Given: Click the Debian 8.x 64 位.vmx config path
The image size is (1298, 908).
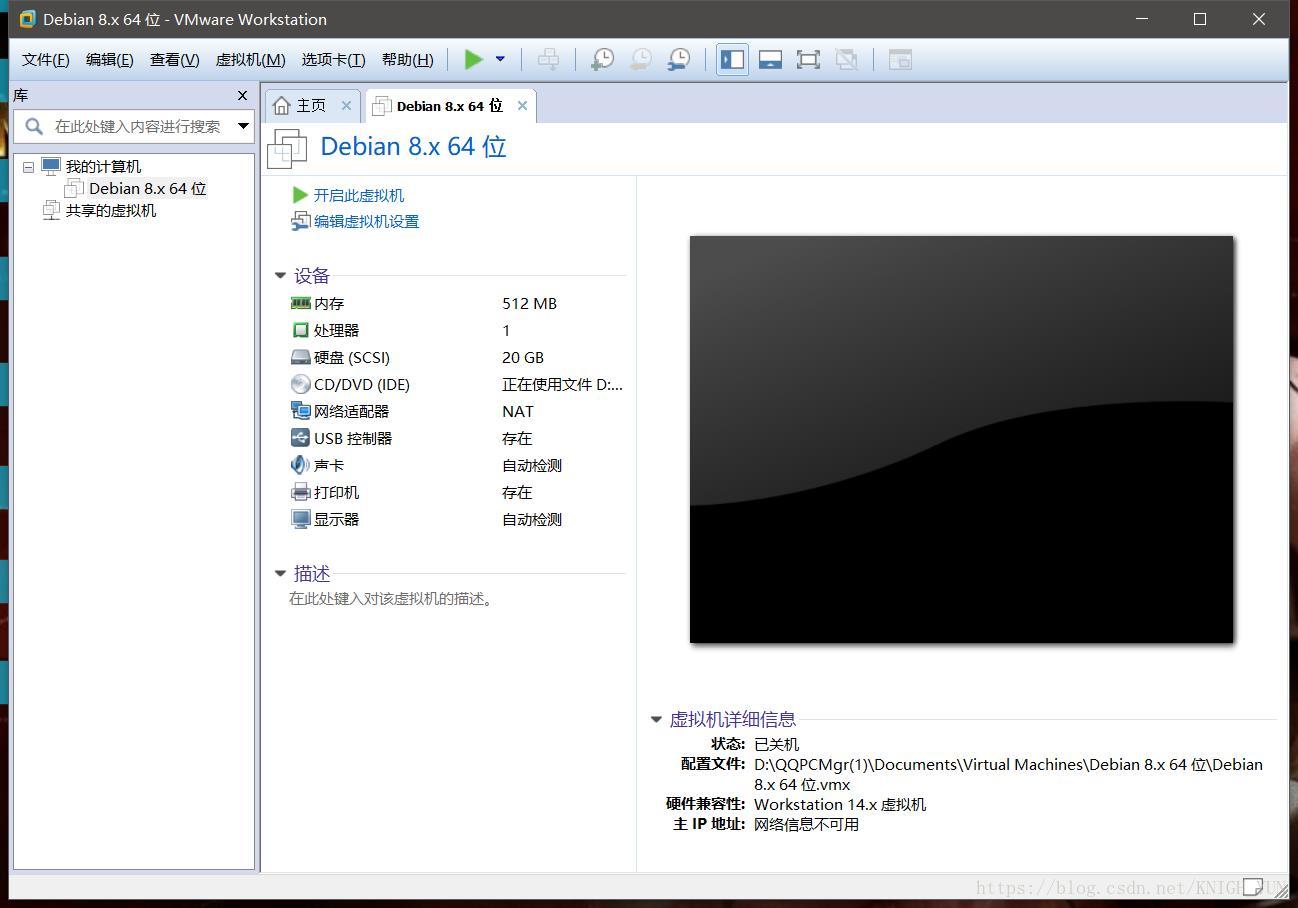Looking at the screenshot, I should tap(1008, 774).
